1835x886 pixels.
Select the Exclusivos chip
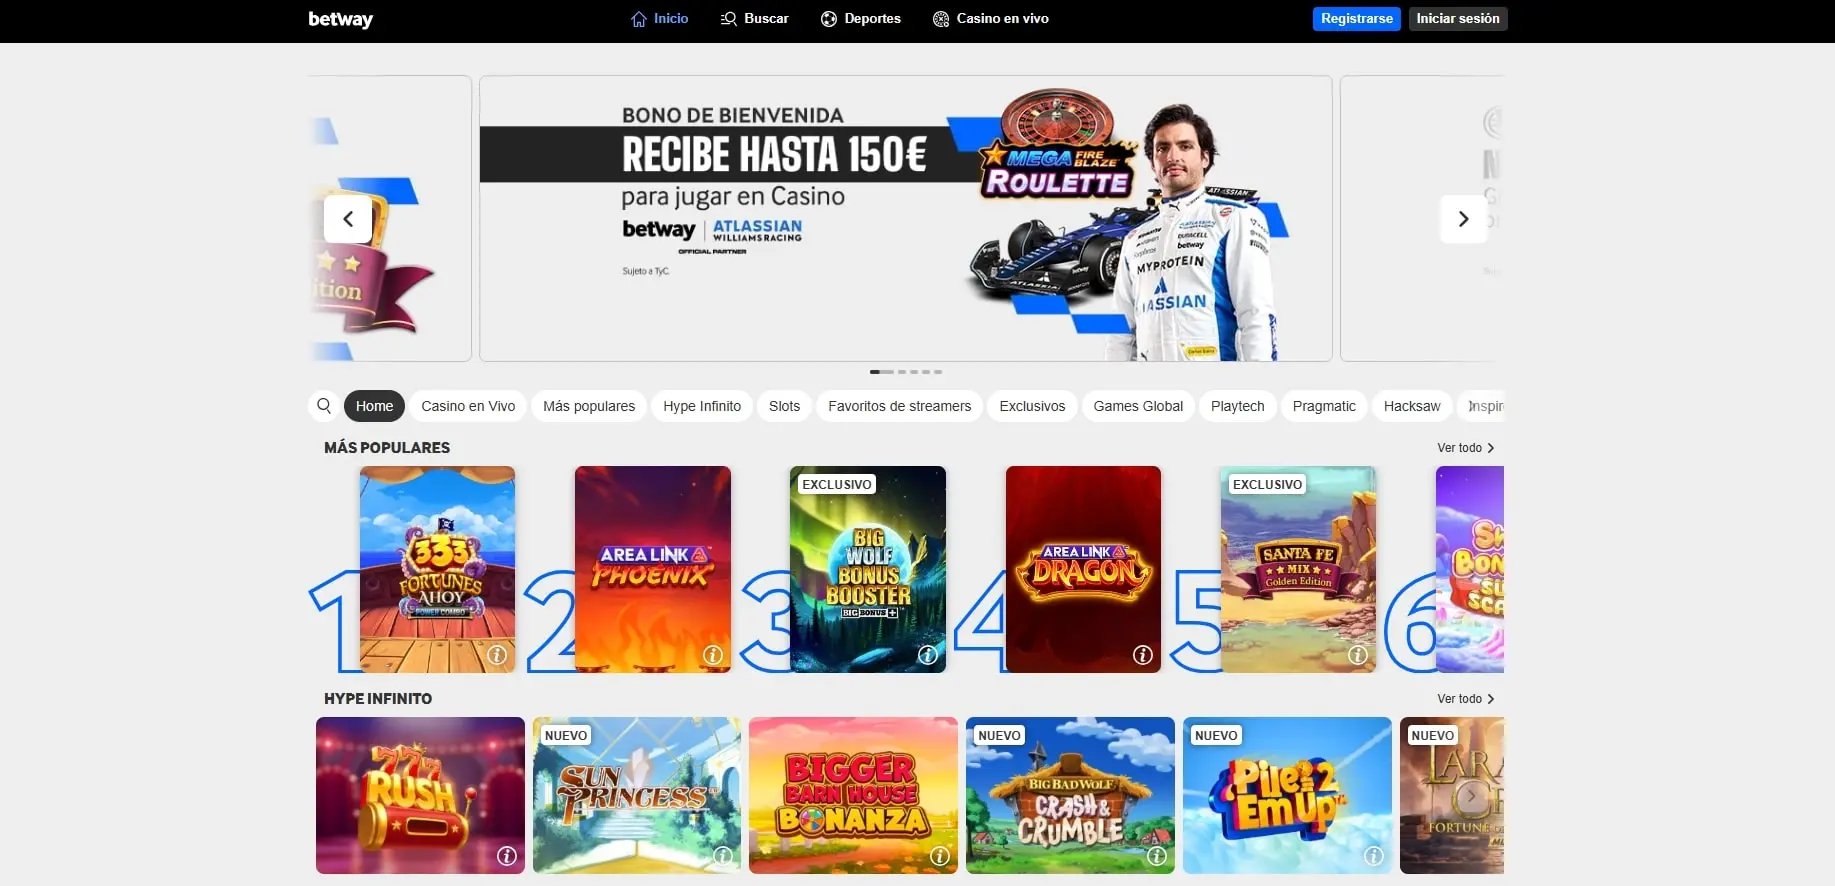1032,406
